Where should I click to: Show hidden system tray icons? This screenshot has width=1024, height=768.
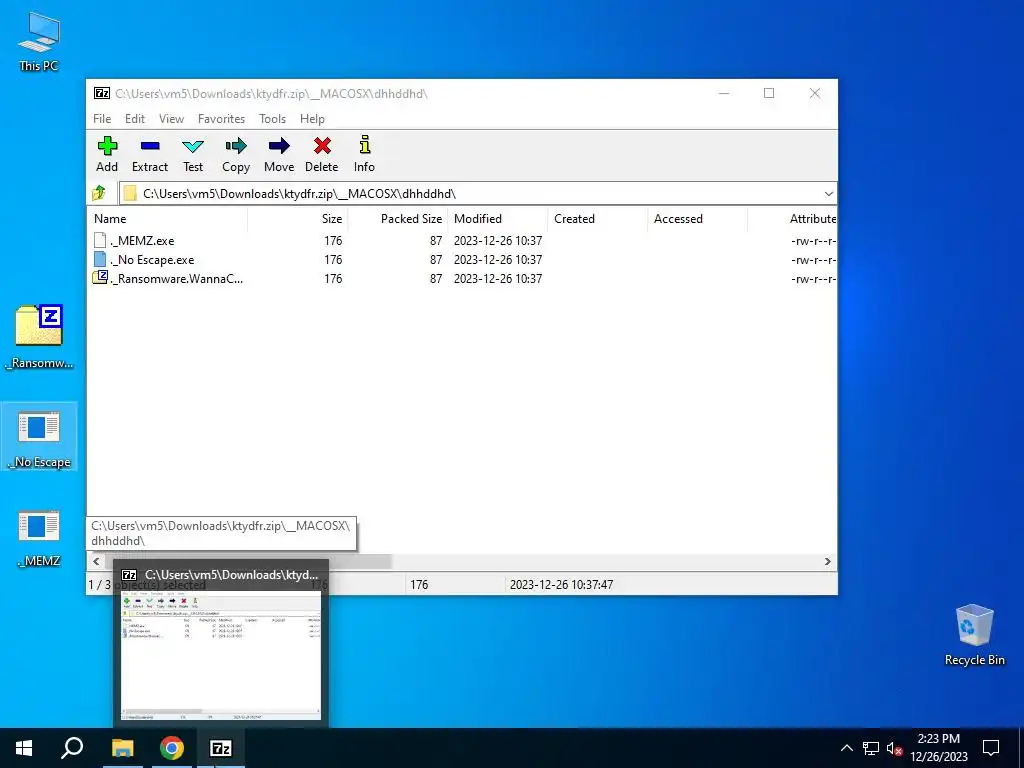click(846, 748)
